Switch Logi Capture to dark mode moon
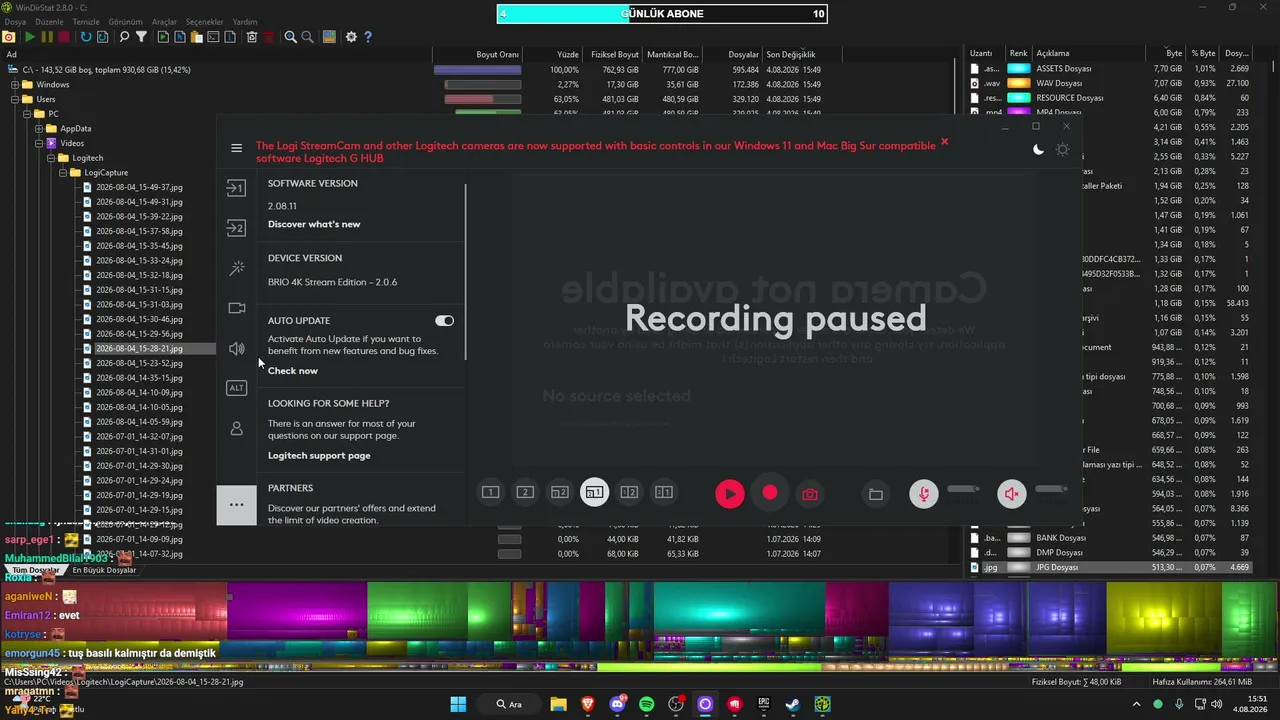This screenshot has width=1280, height=720. click(1038, 149)
